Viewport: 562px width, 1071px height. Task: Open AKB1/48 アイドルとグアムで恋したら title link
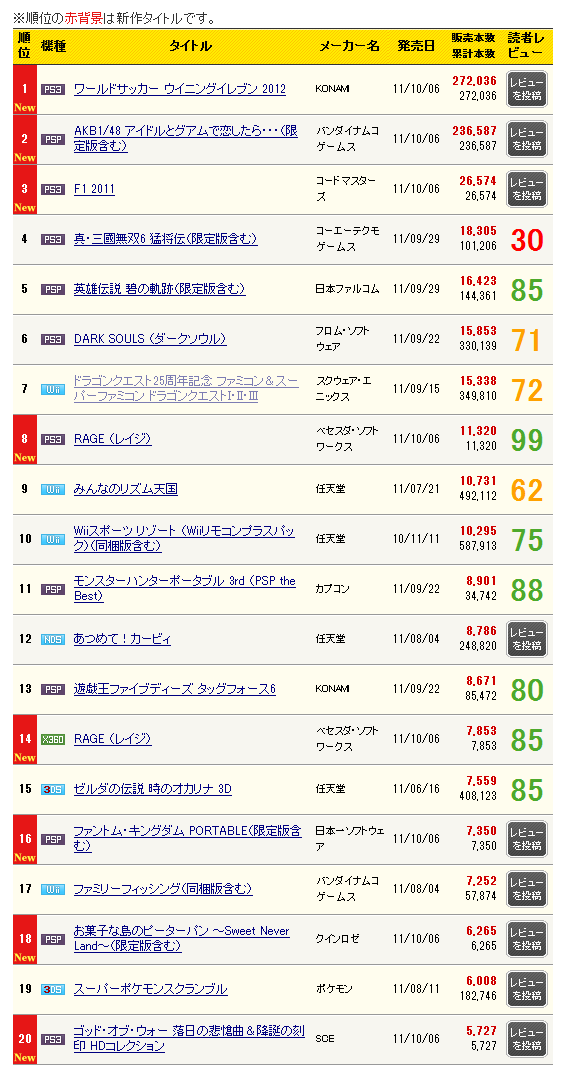point(186,139)
